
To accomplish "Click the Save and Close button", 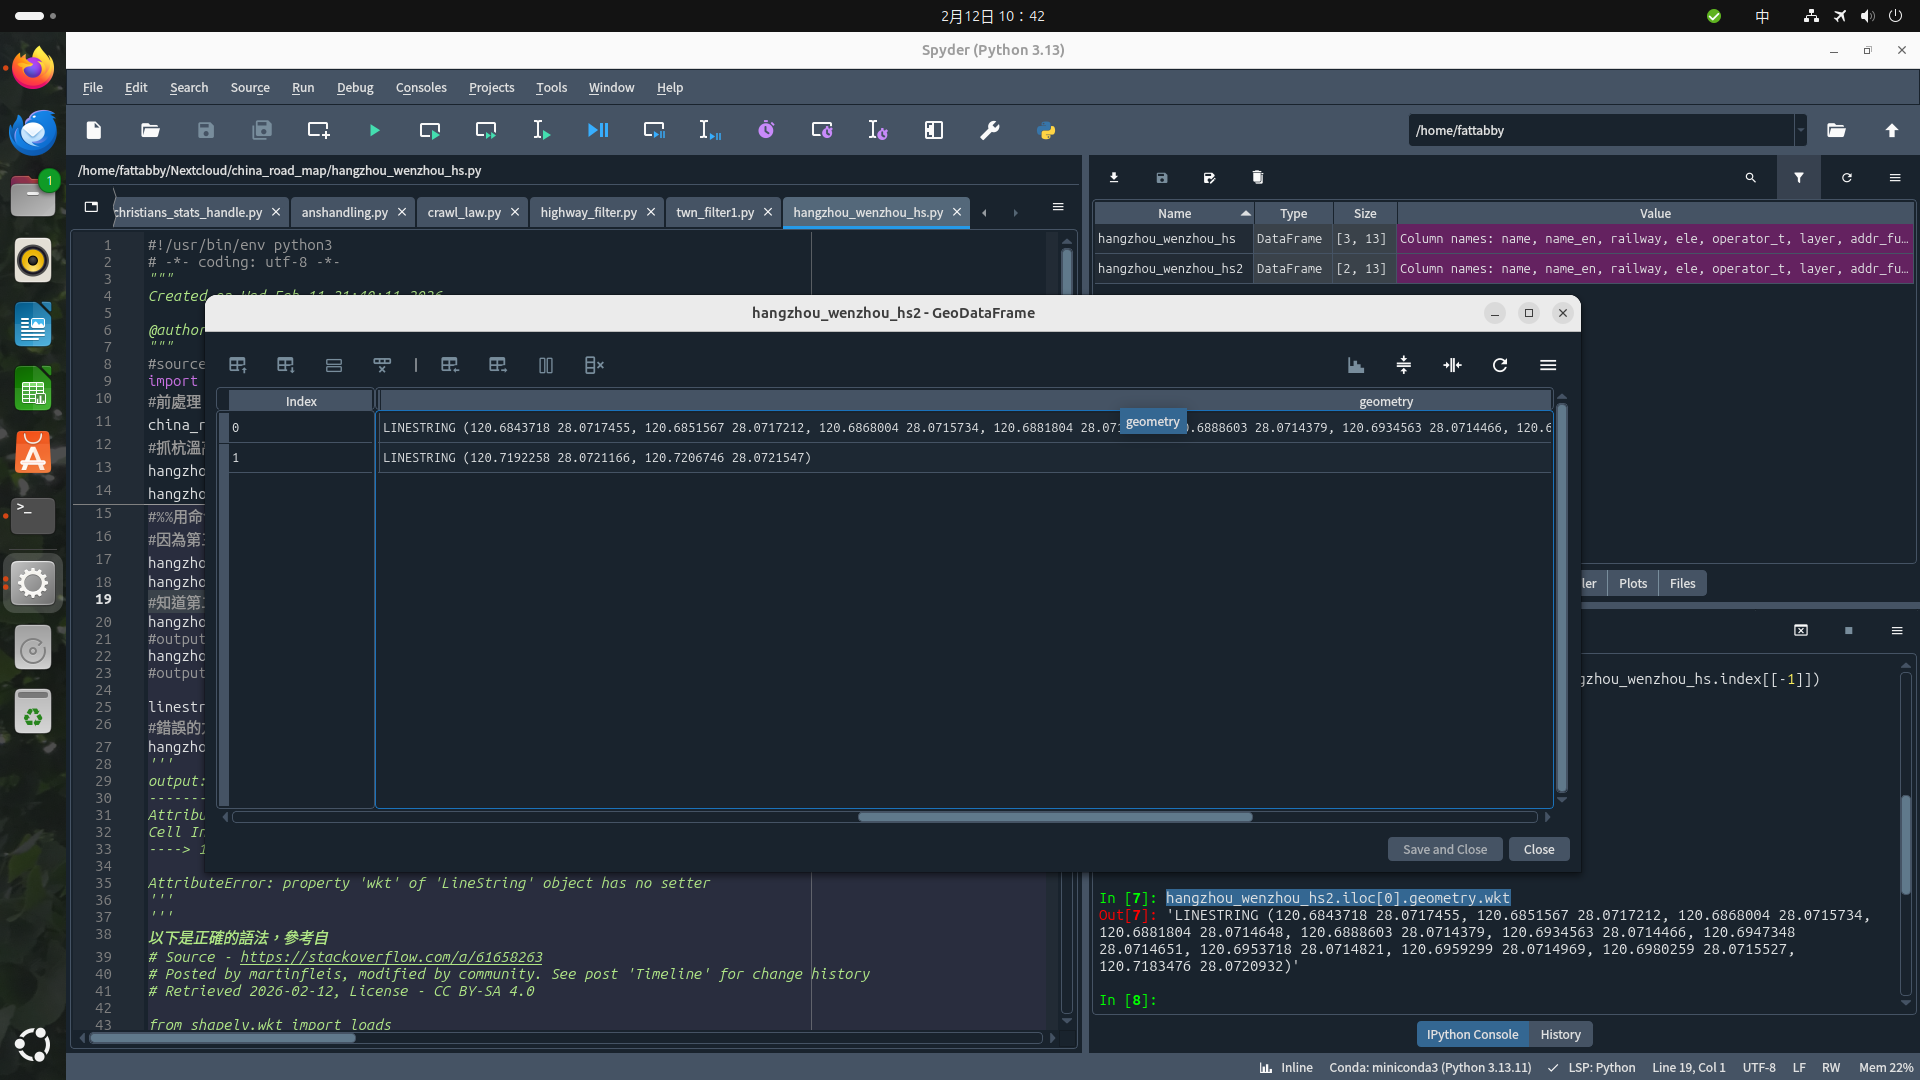I will 1444,849.
